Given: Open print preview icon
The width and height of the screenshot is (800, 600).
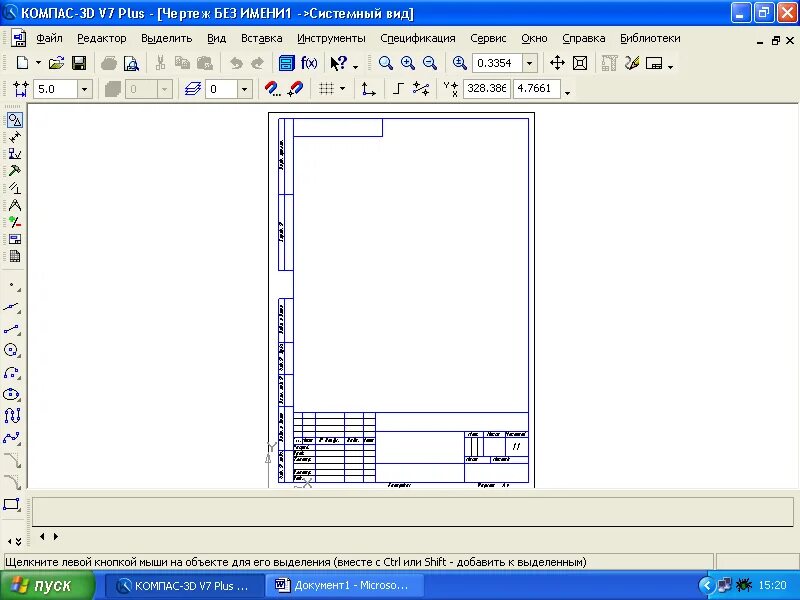Looking at the screenshot, I should tap(132, 63).
